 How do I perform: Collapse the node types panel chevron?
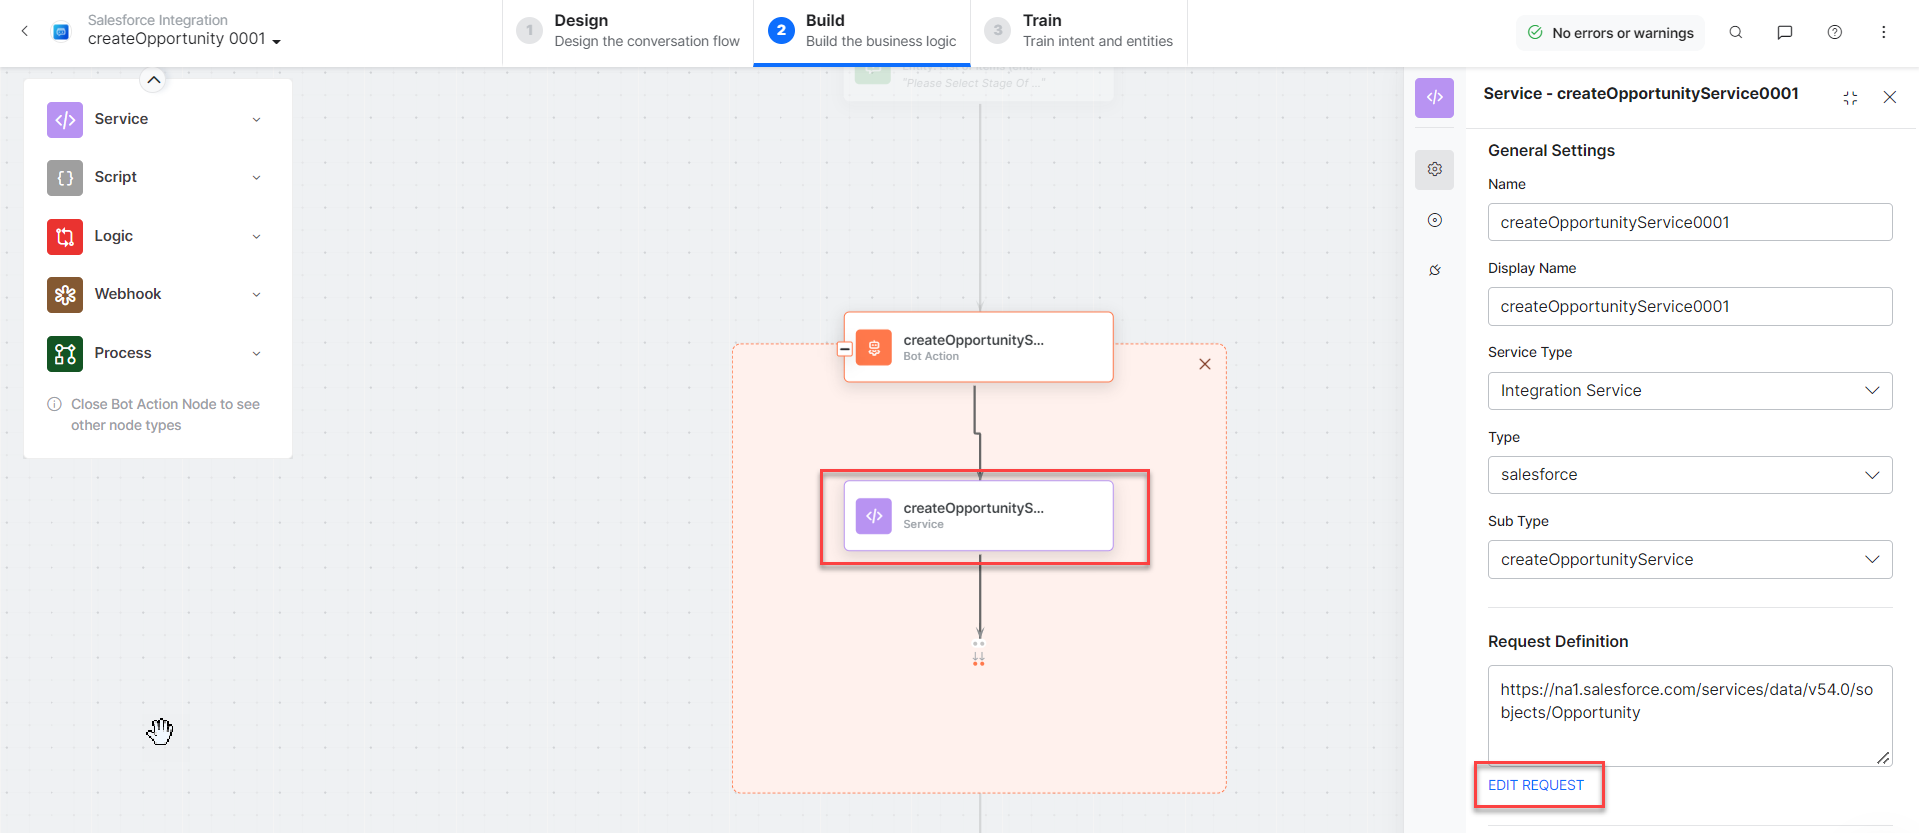[153, 80]
